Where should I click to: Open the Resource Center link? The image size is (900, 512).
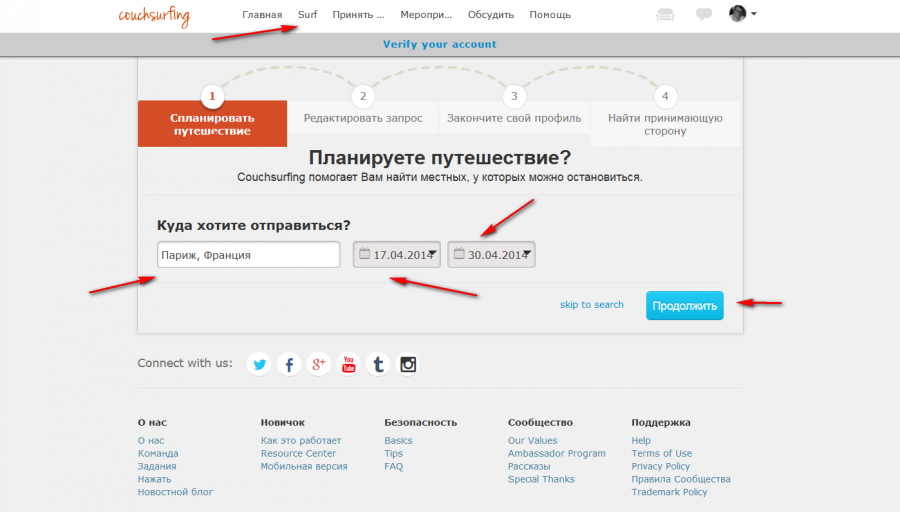[x=298, y=453]
